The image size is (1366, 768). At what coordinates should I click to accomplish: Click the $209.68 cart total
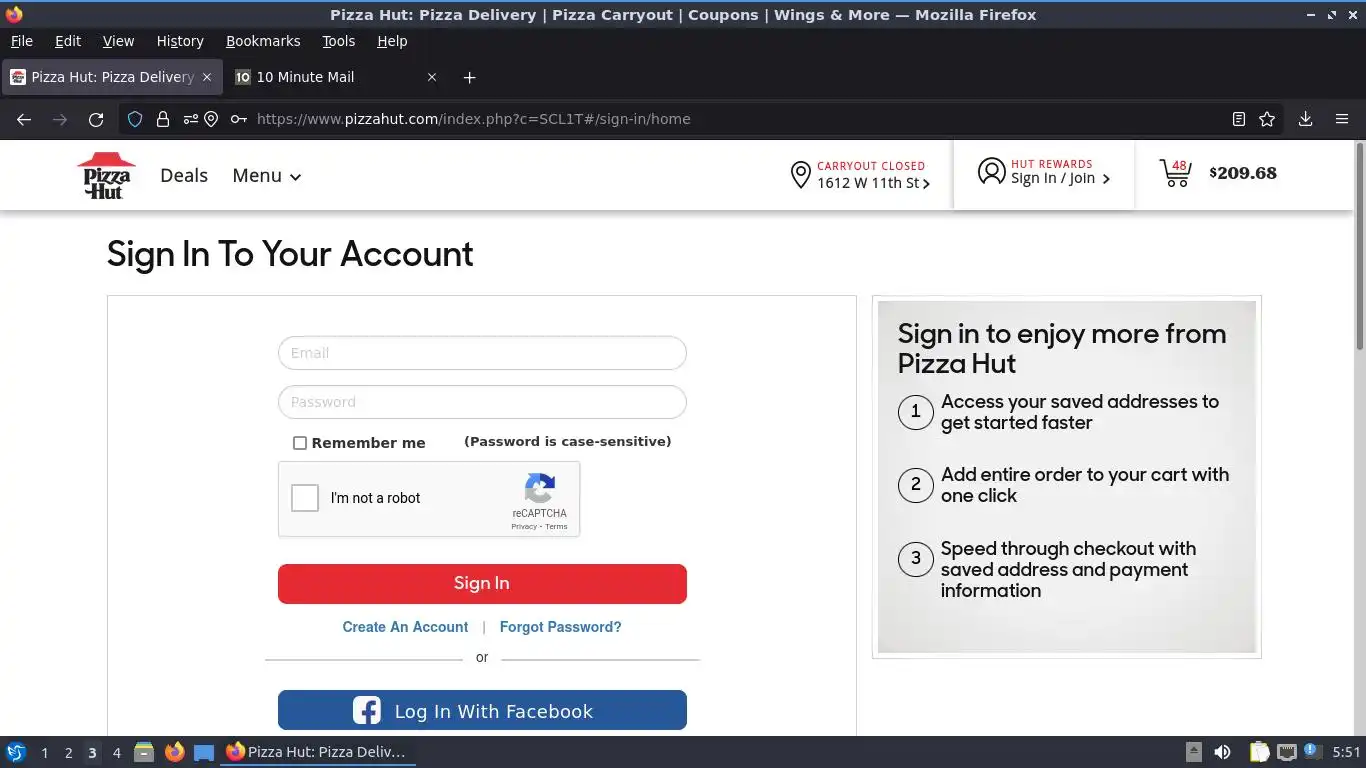1243,173
